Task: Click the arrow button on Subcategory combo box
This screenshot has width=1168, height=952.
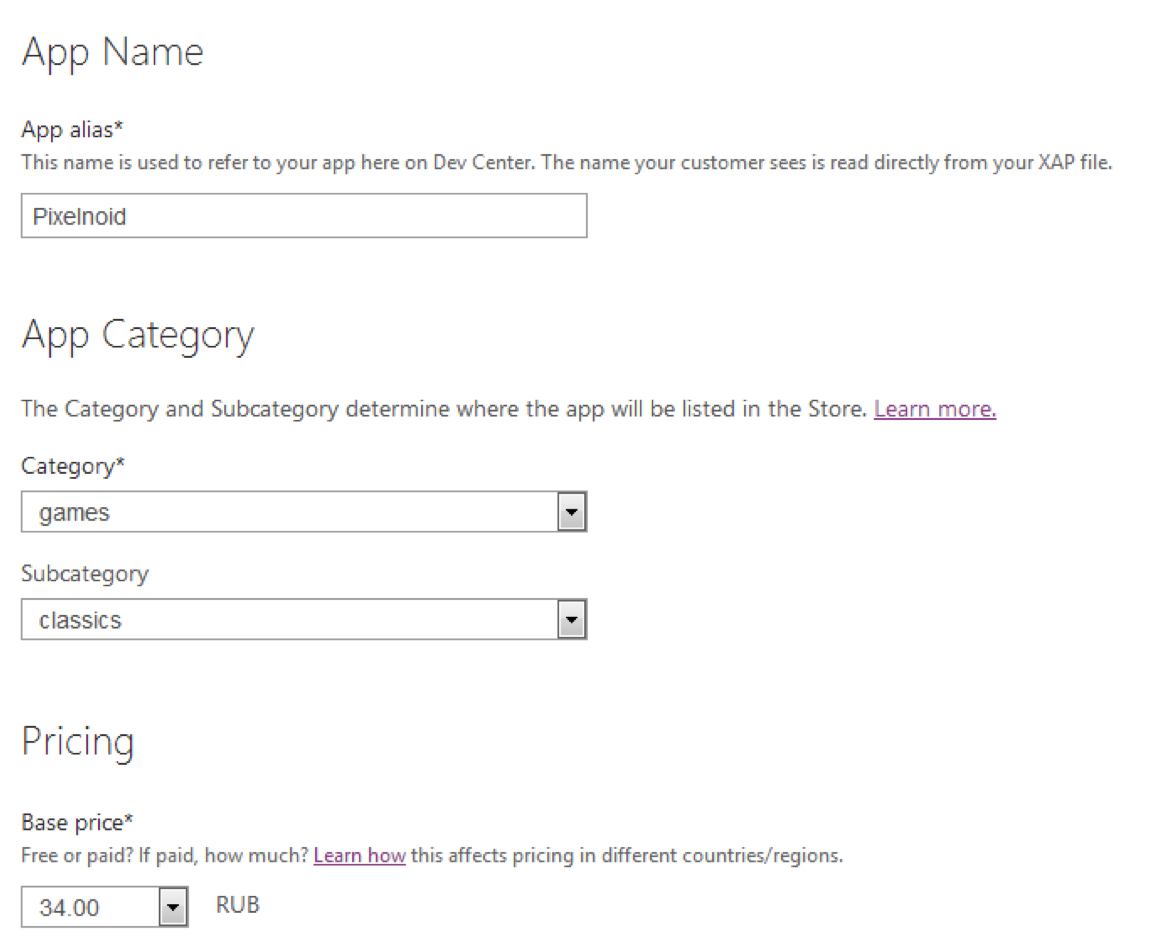Action: coord(571,620)
